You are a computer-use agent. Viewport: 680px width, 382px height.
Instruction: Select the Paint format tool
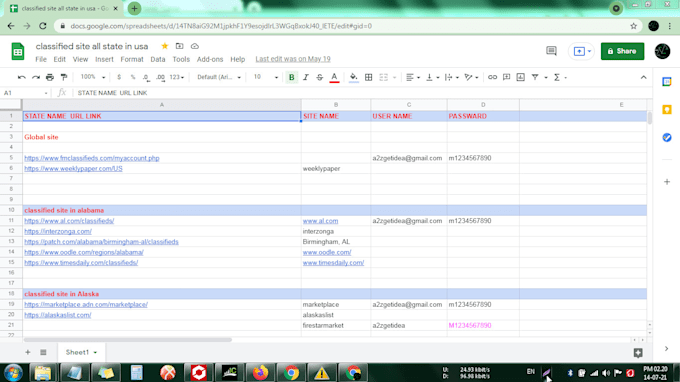click(64, 77)
